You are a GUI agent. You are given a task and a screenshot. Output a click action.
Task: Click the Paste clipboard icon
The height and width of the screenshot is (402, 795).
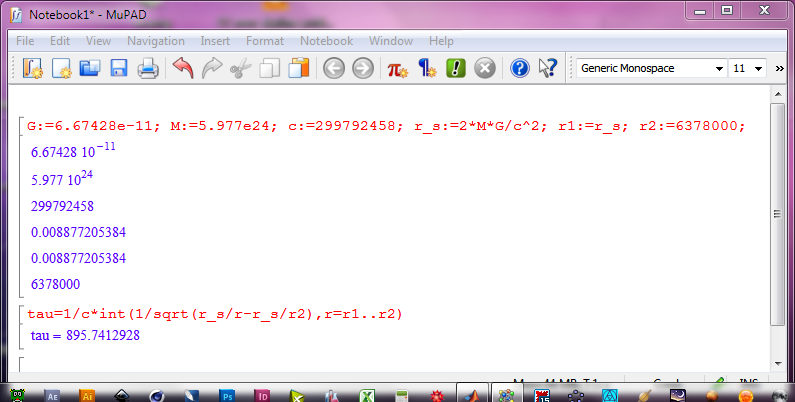click(x=298, y=69)
